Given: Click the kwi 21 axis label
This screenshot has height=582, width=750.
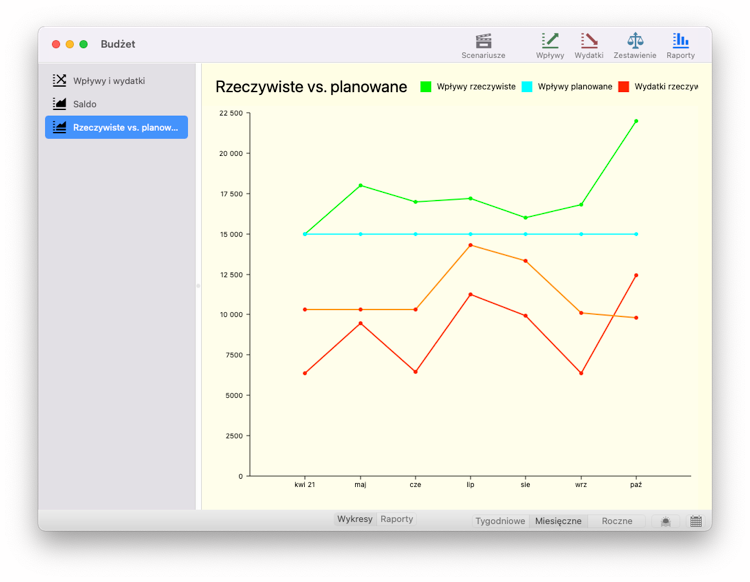Looking at the screenshot, I should pos(305,484).
